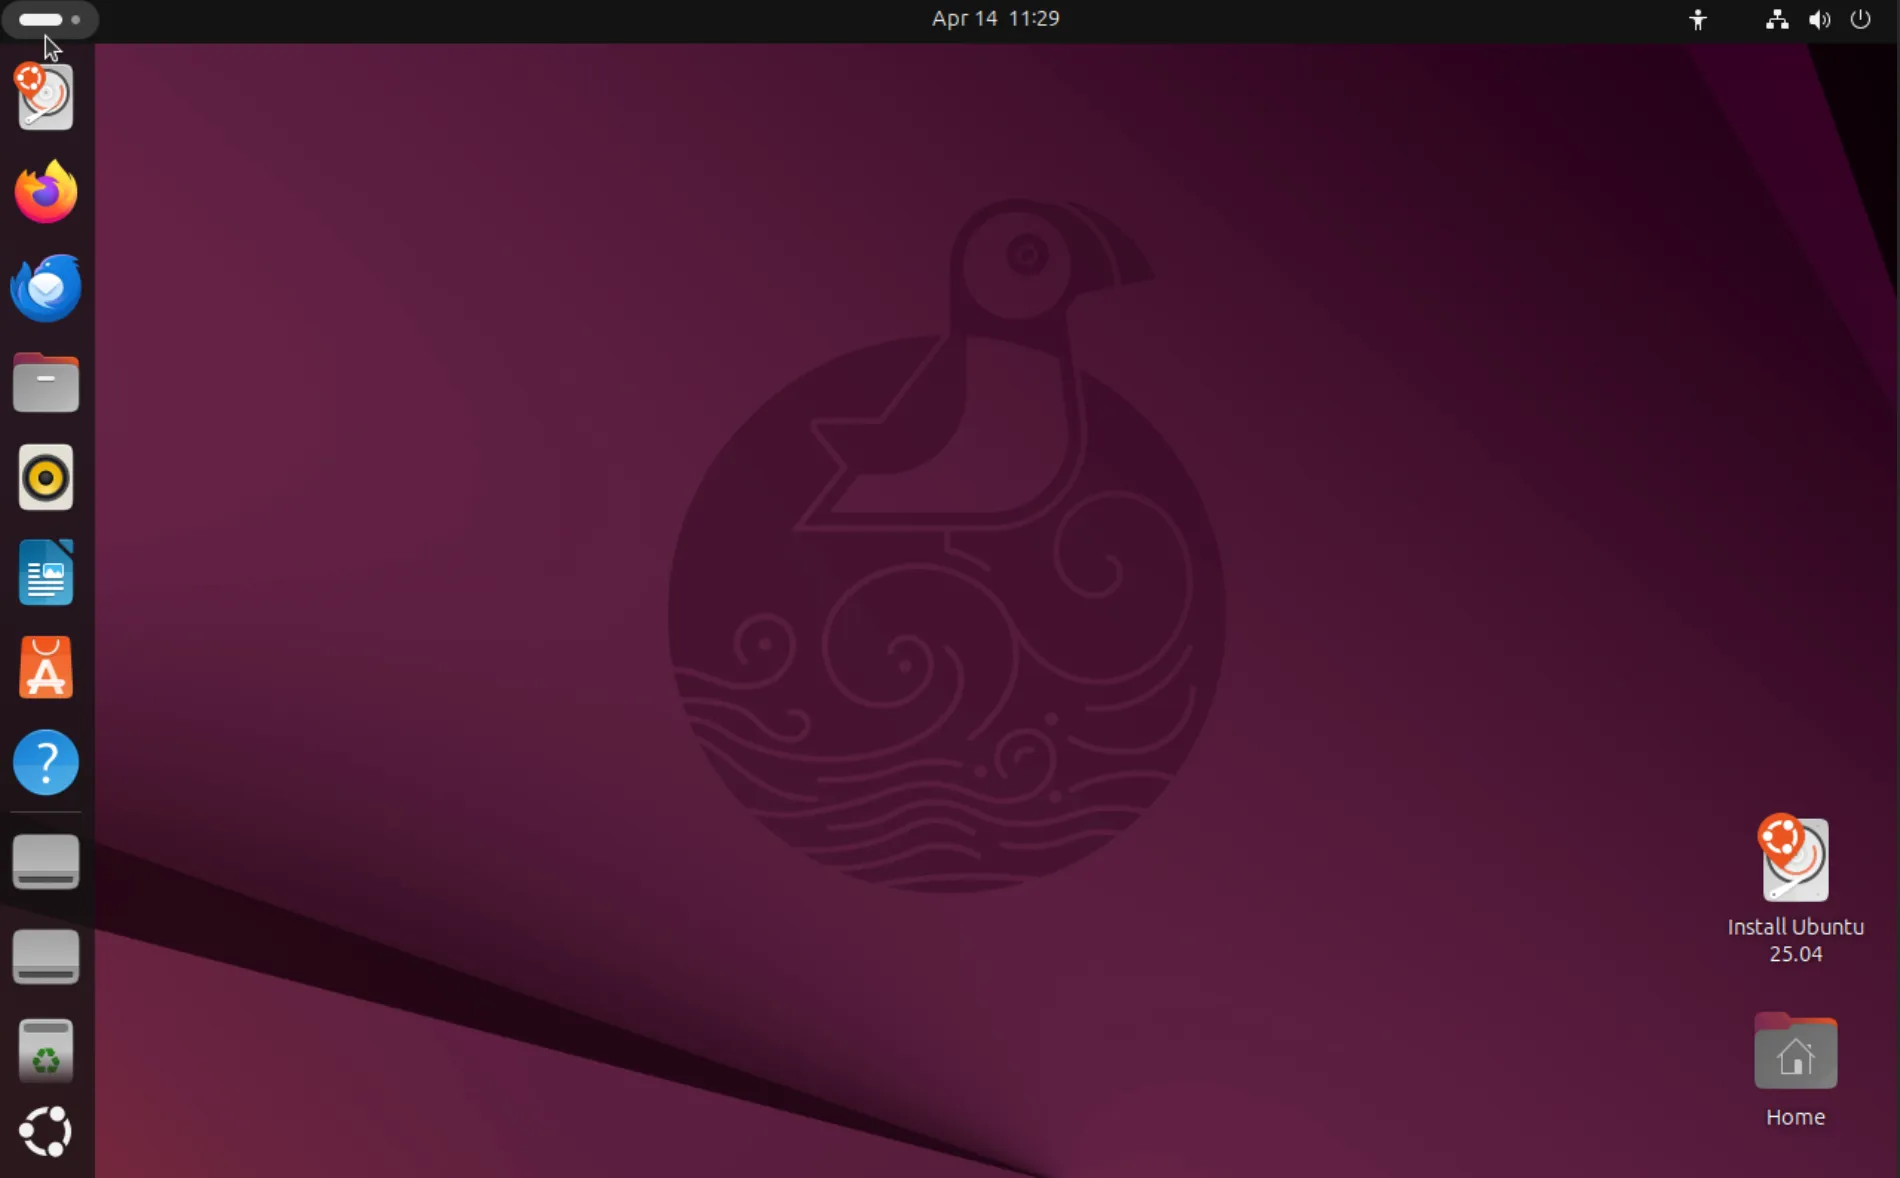Image resolution: width=1900 pixels, height=1178 pixels.
Task: Open the first mounted drive in the dock
Action: pos(45,861)
